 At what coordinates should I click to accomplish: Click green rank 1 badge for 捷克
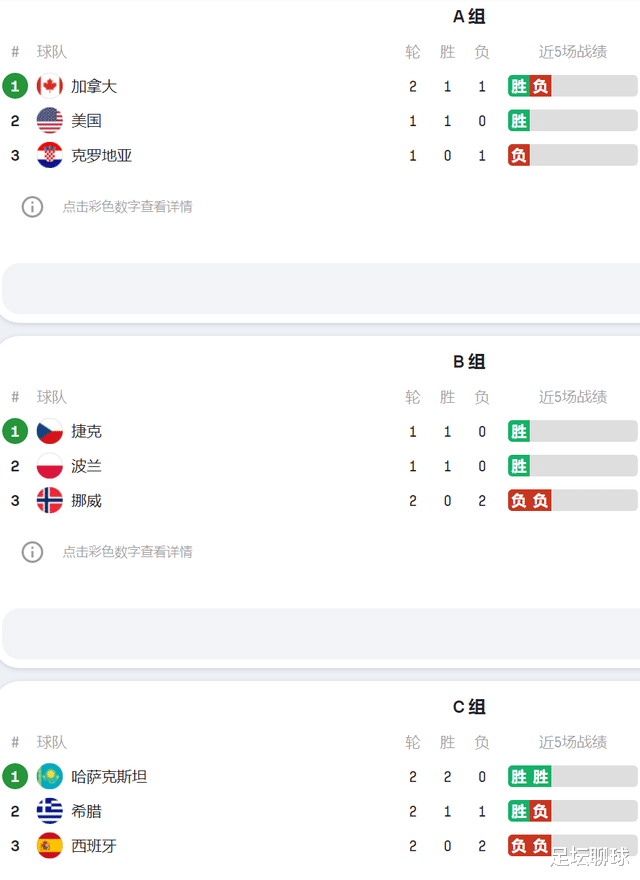coord(15,431)
